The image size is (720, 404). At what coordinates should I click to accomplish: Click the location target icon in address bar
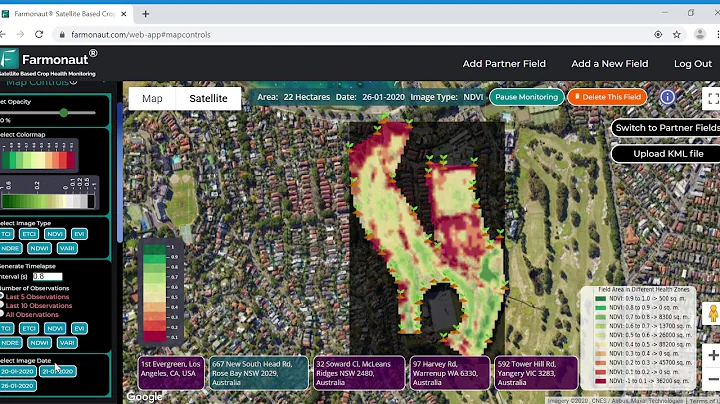tap(658, 34)
